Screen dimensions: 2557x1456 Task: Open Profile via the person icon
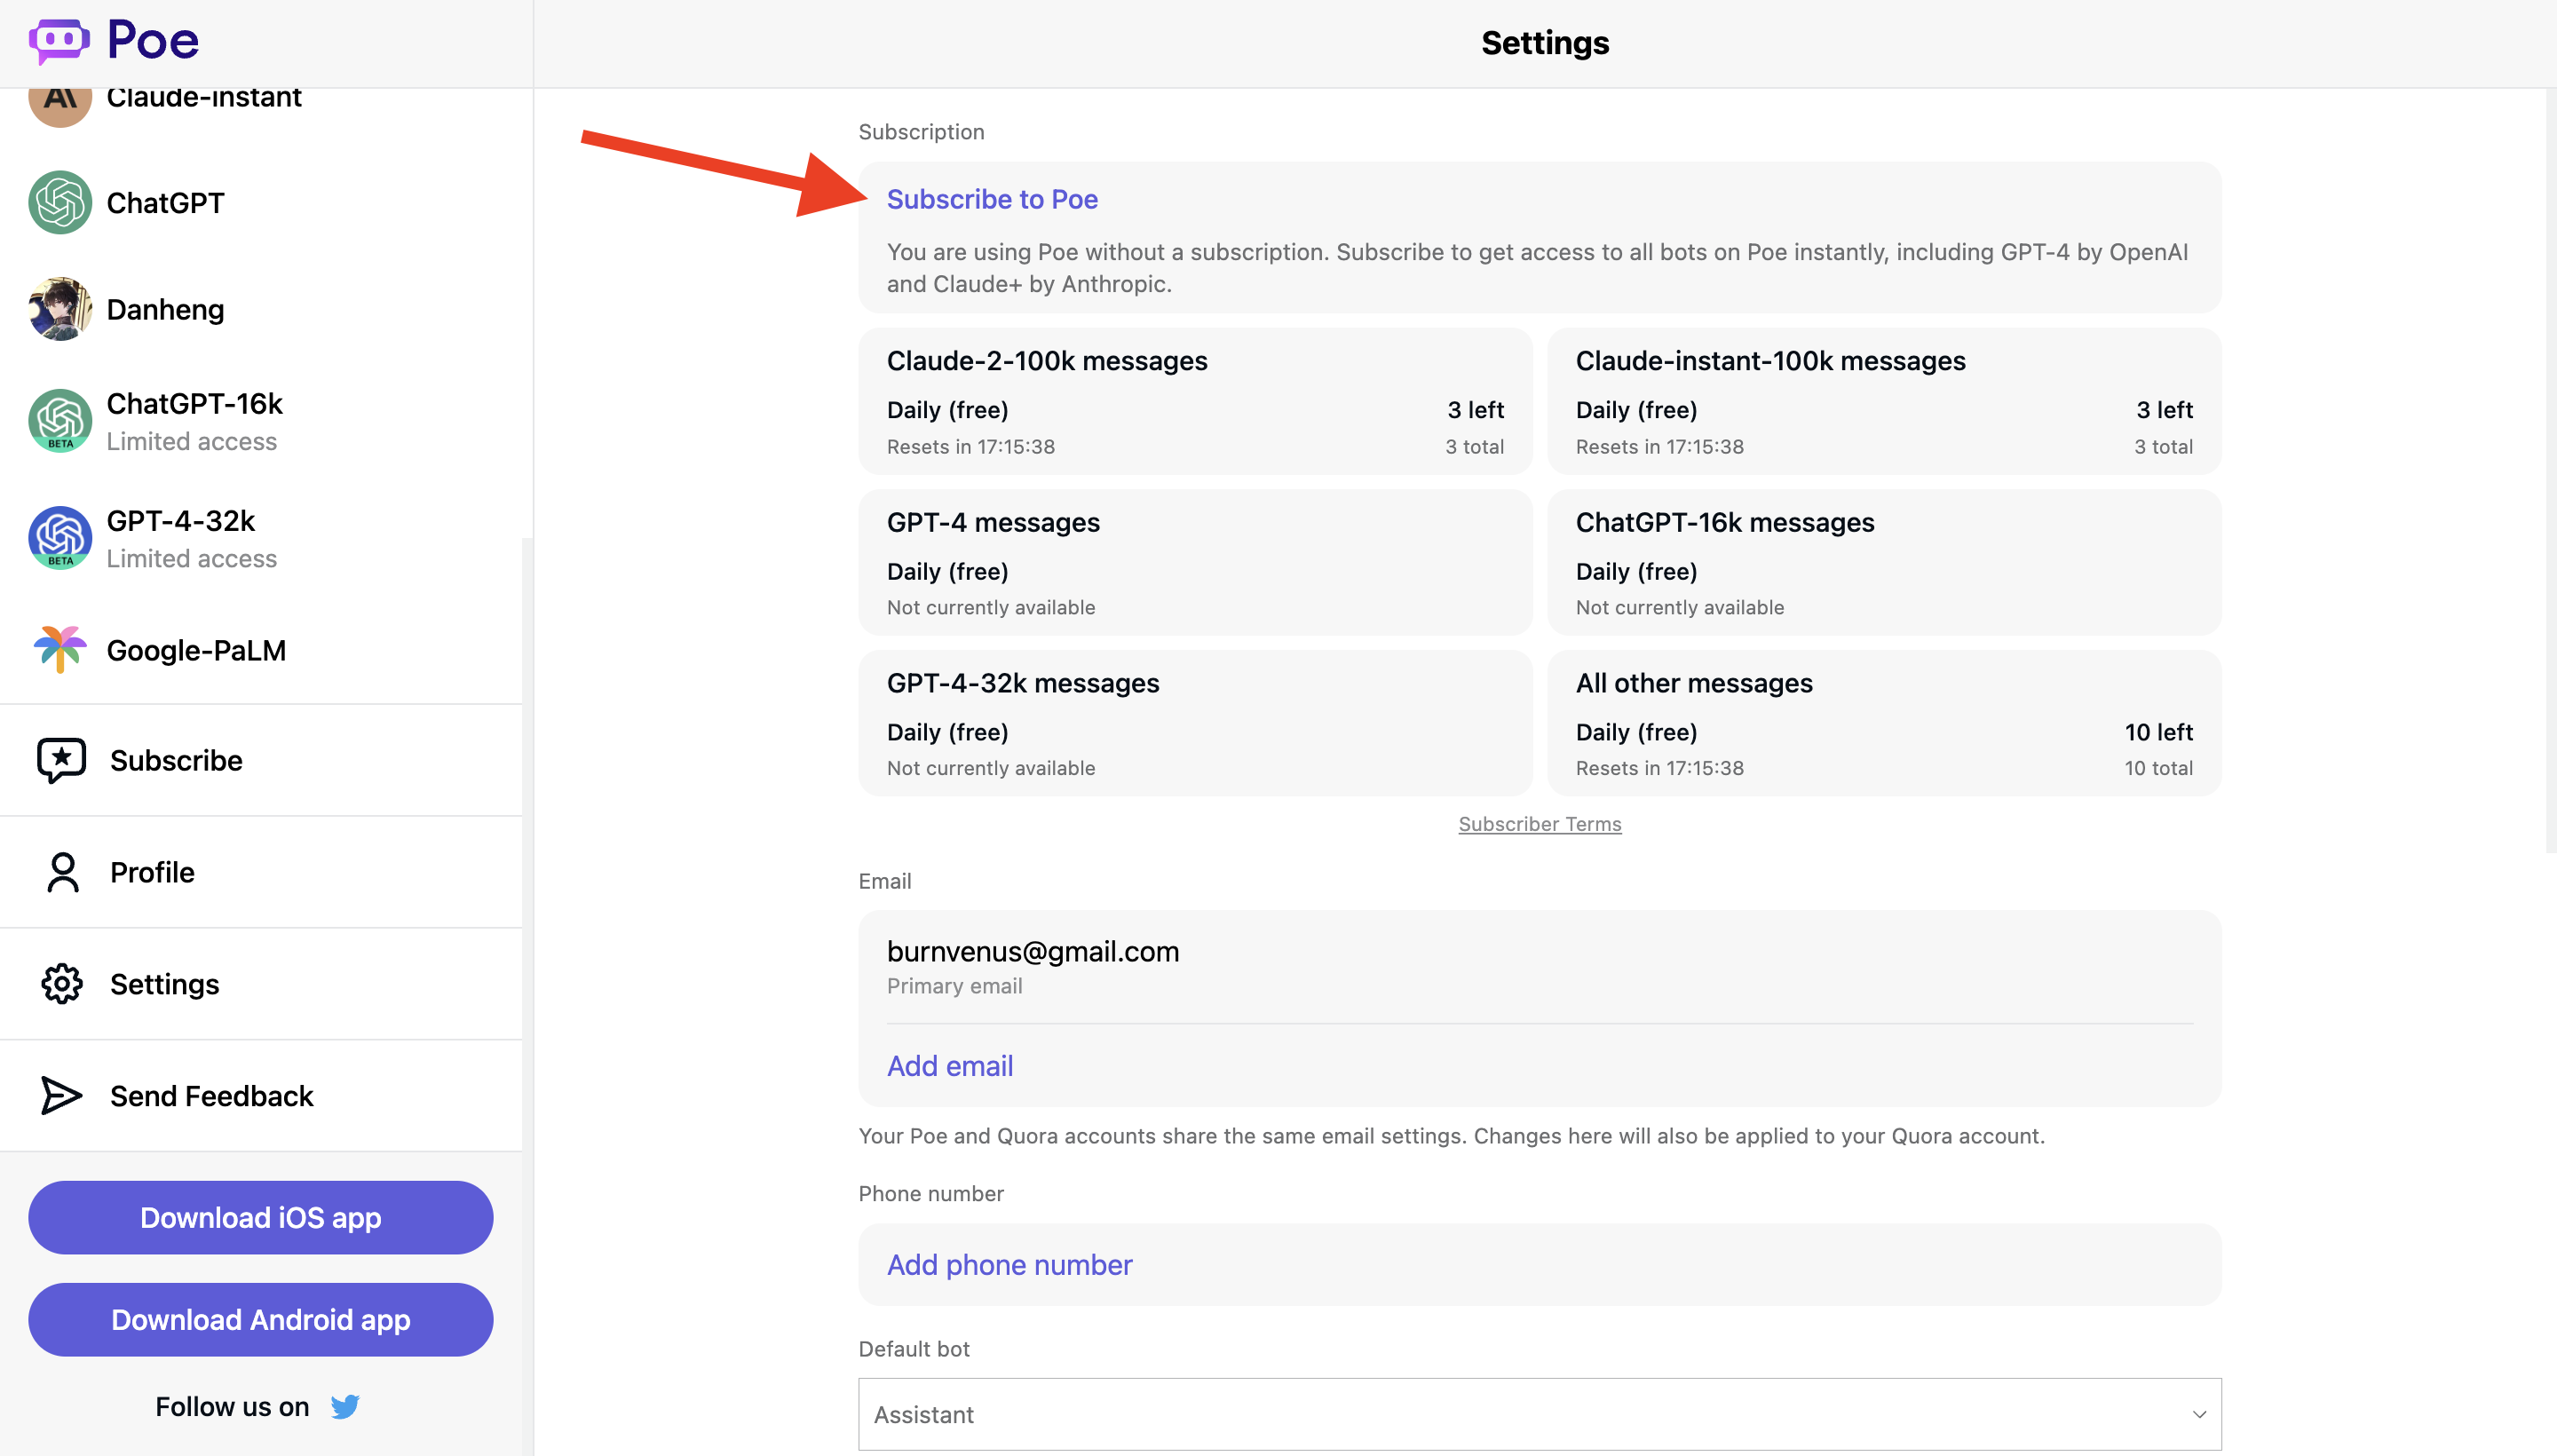pos(62,872)
